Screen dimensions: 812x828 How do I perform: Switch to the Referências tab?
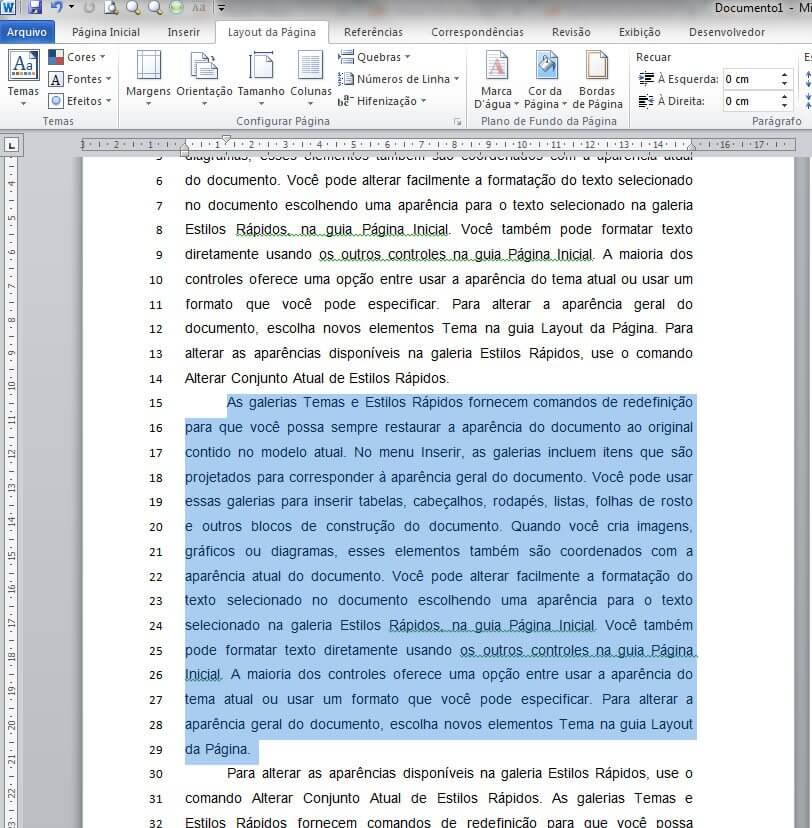point(373,32)
